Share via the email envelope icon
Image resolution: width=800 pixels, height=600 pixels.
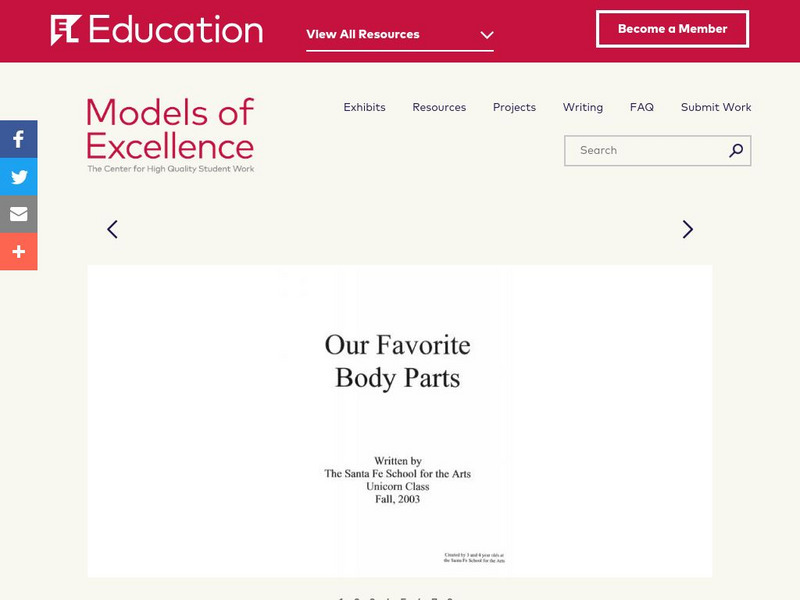pyautogui.click(x=18, y=214)
